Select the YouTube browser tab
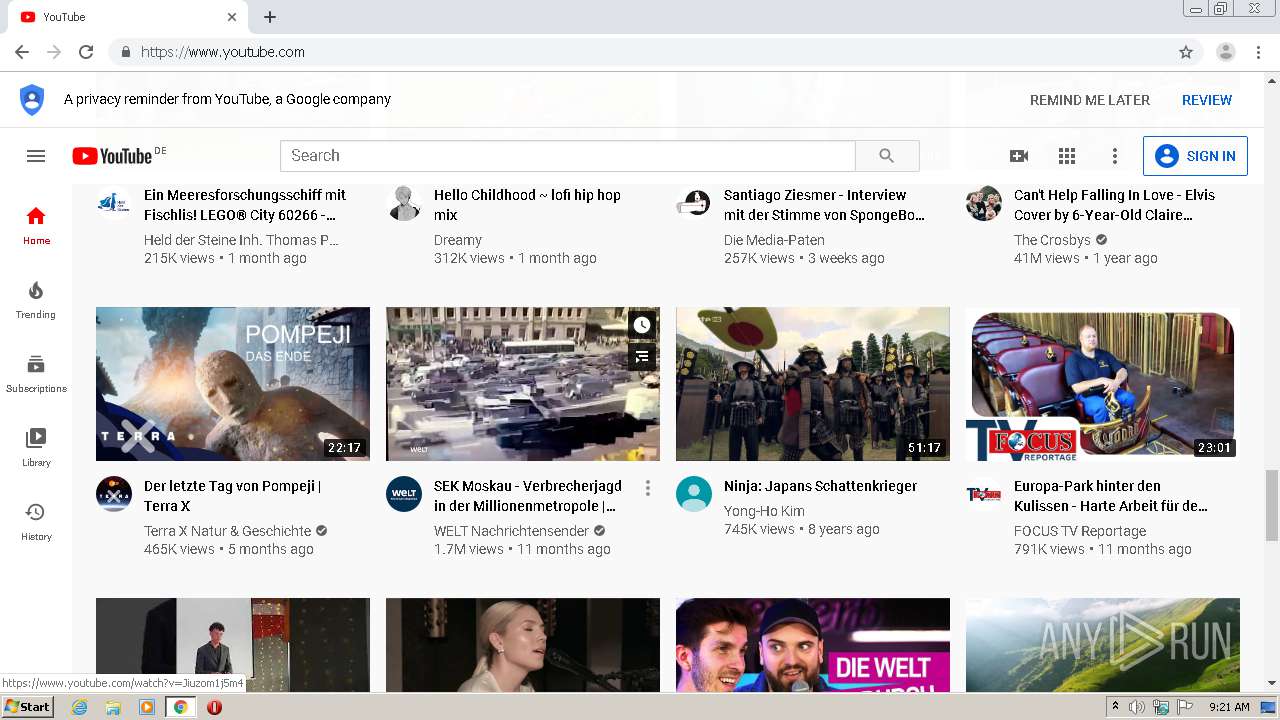 (x=127, y=17)
